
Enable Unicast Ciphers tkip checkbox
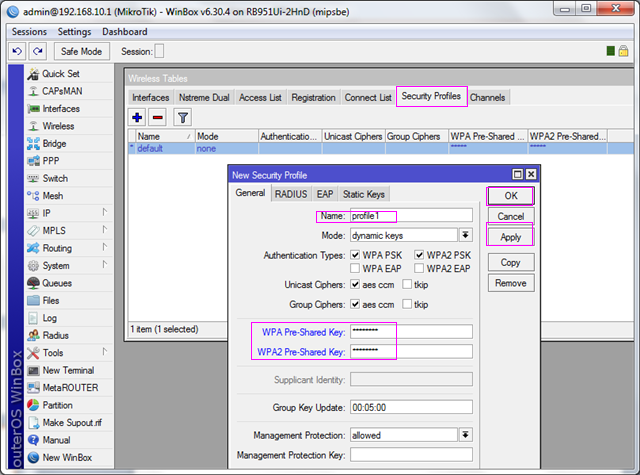407,284
